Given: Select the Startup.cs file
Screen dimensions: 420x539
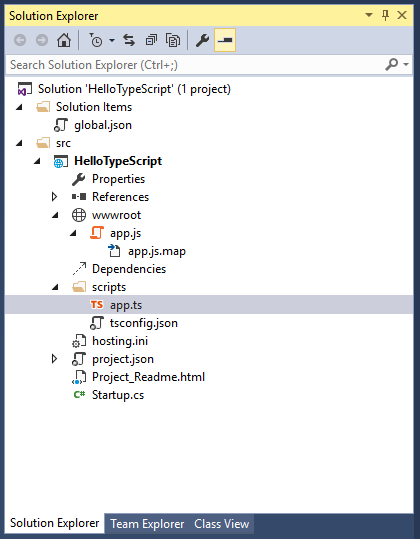Looking at the screenshot, I should pos(118,395).
